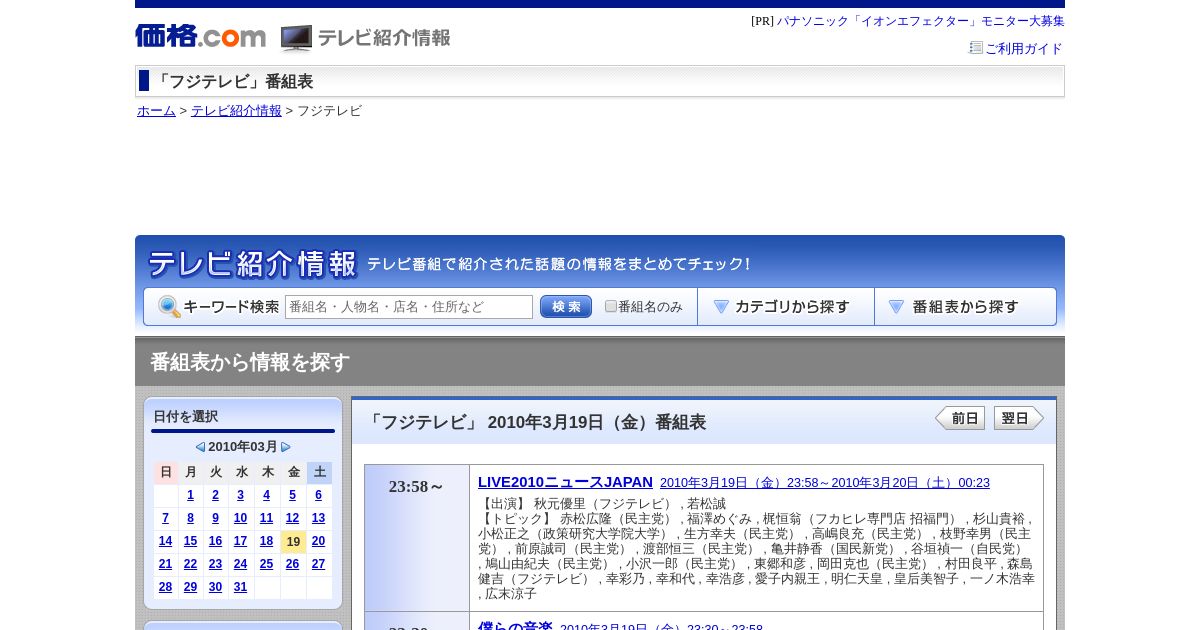The height and width of the screenshot is (630, 1200).
Task: Select March 21 in the calendar
Action: [165, 564]
